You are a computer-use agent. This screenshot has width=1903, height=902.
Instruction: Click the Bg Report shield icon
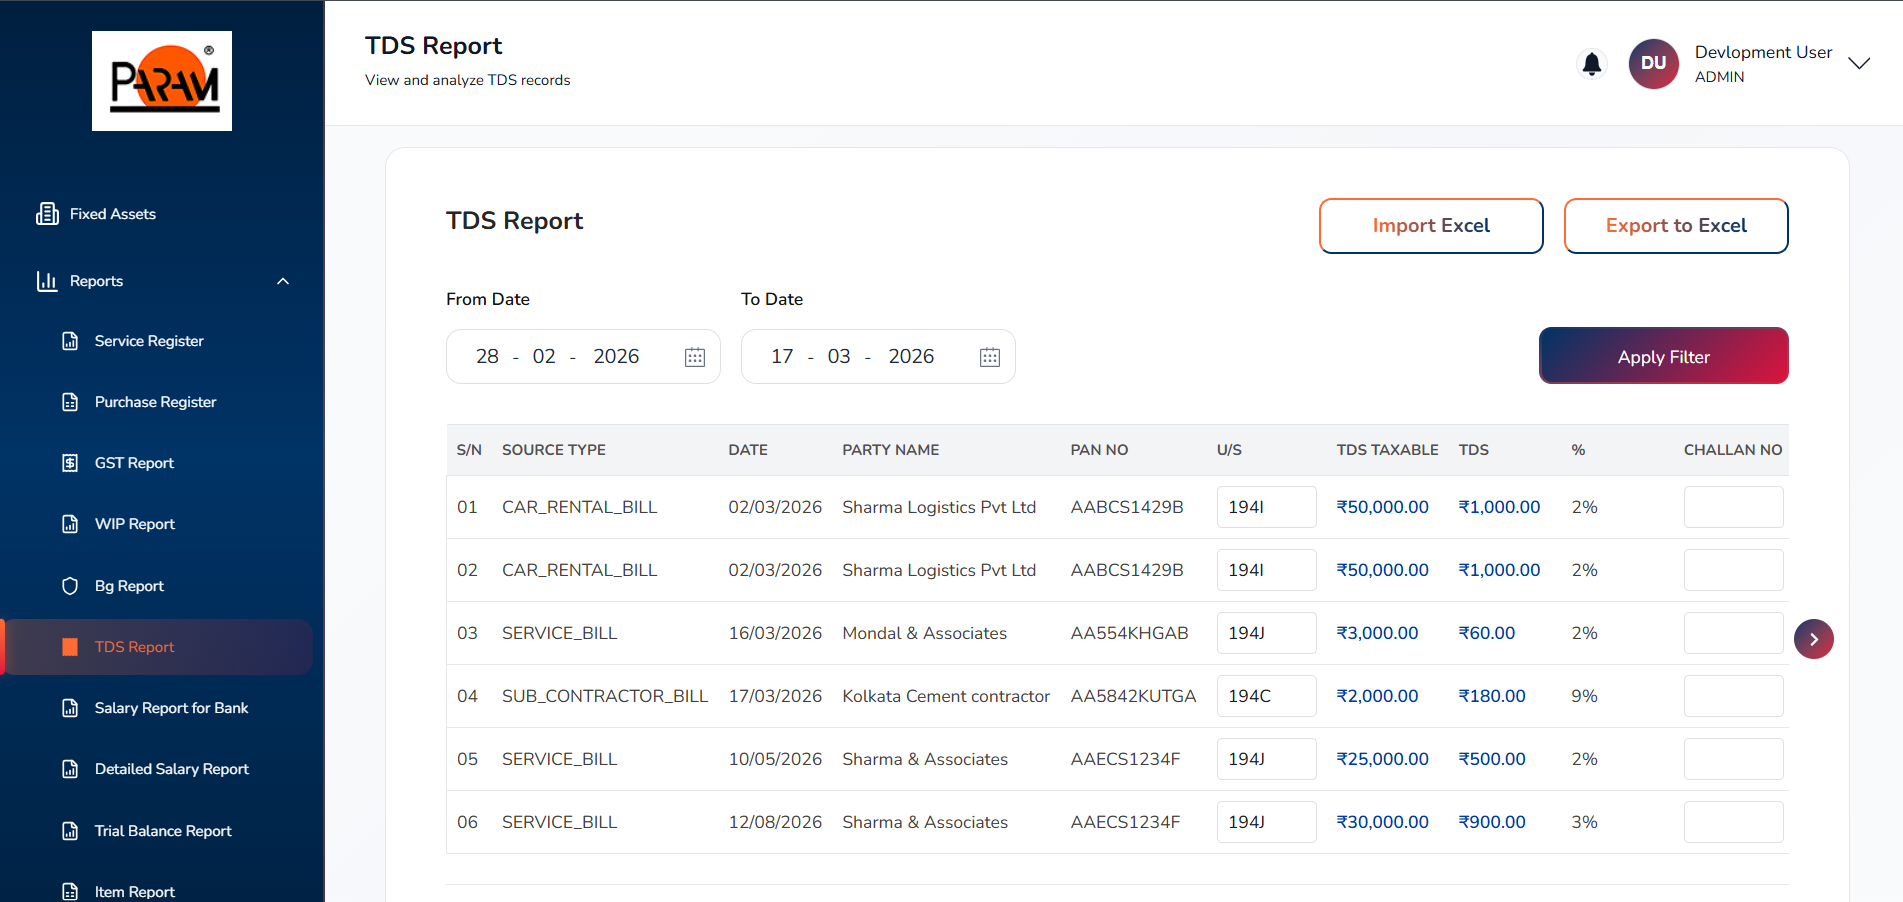pos(70,586)
